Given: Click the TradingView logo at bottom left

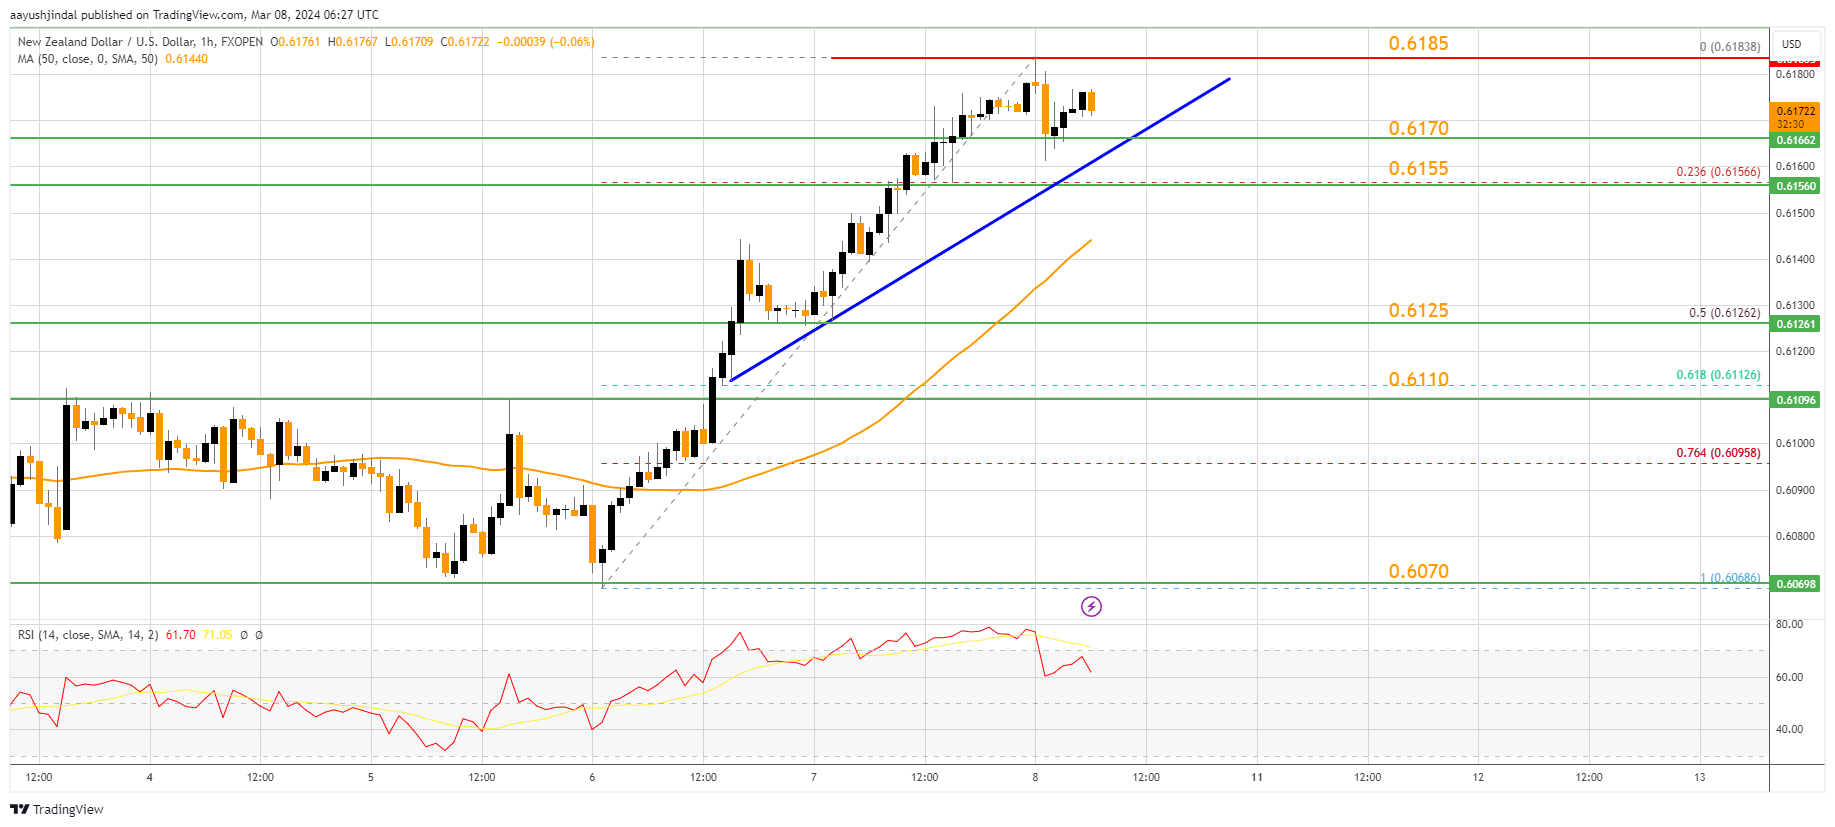Looking at the screenshot, I should (x=57, y=809).
